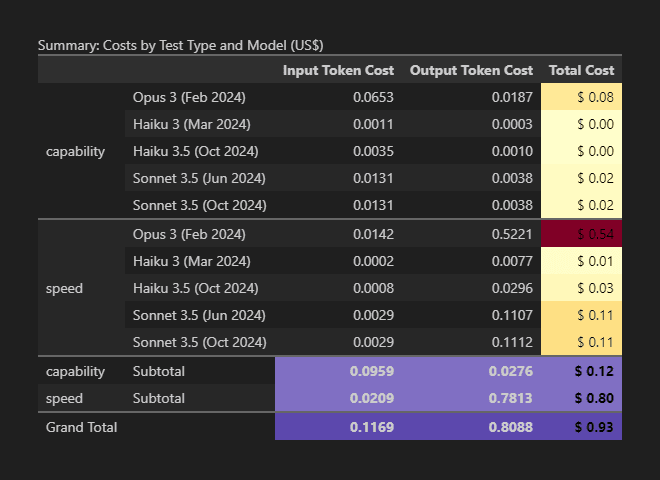Viewport: 660px width, 480px height.
Task: Select 'Sonnet 3.5 (Jun 2024)' in the speed group
Action: (x=199, y=315)
